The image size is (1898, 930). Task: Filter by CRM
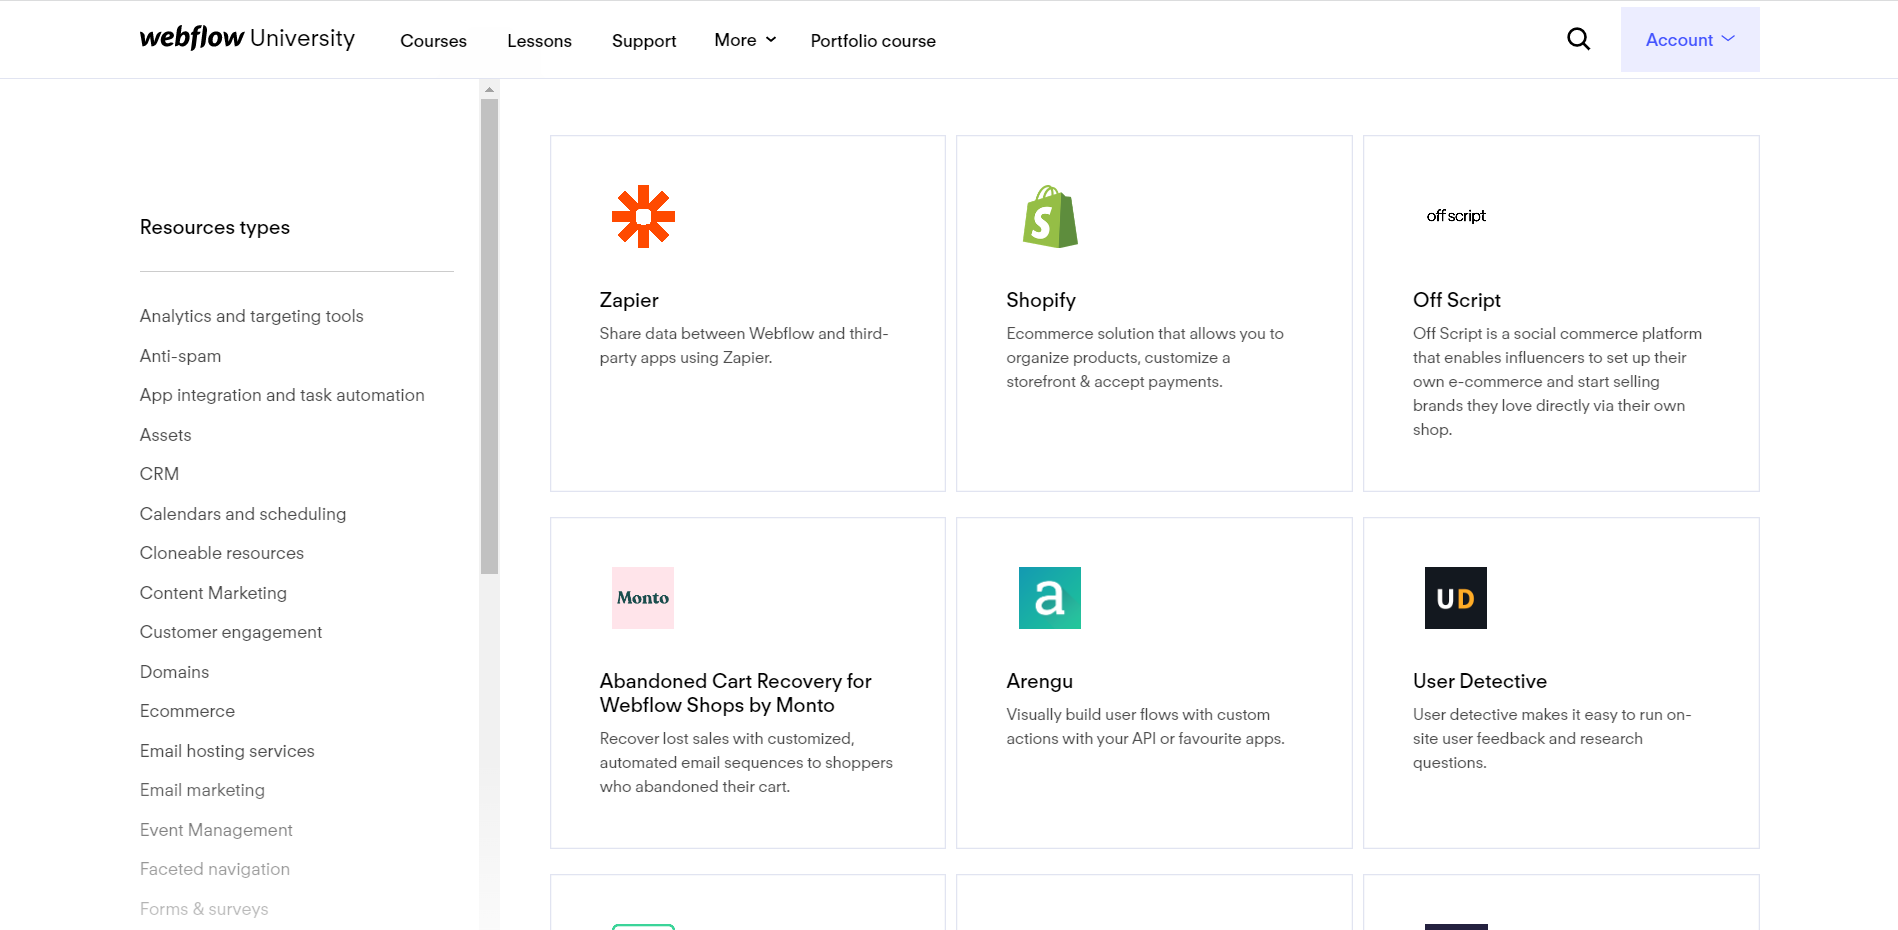coord(159,474)
